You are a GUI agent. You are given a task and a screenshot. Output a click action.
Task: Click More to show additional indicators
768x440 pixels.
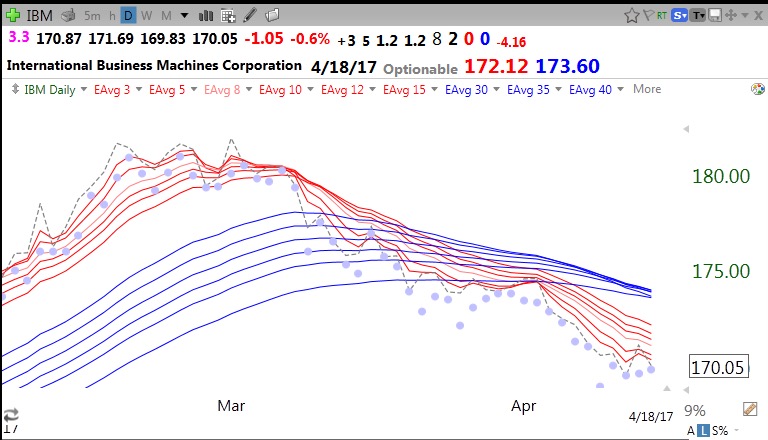click(x=647, y=89)
